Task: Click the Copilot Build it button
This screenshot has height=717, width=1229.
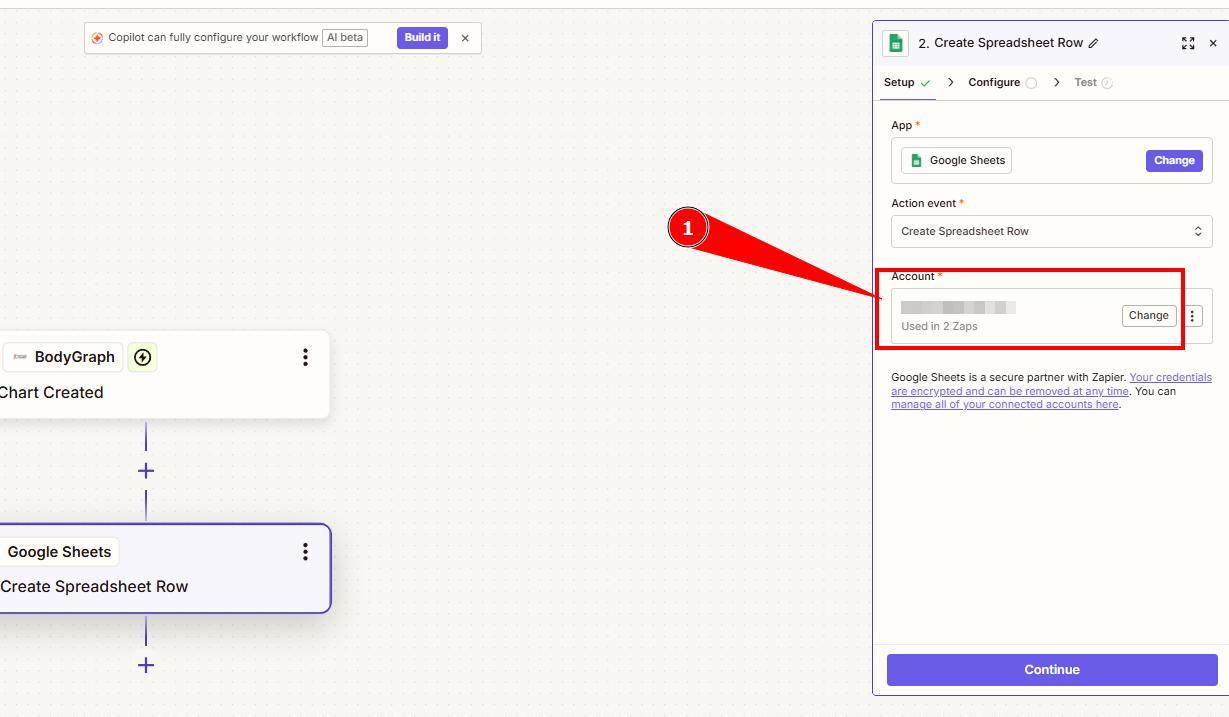Action: (422, 38)
